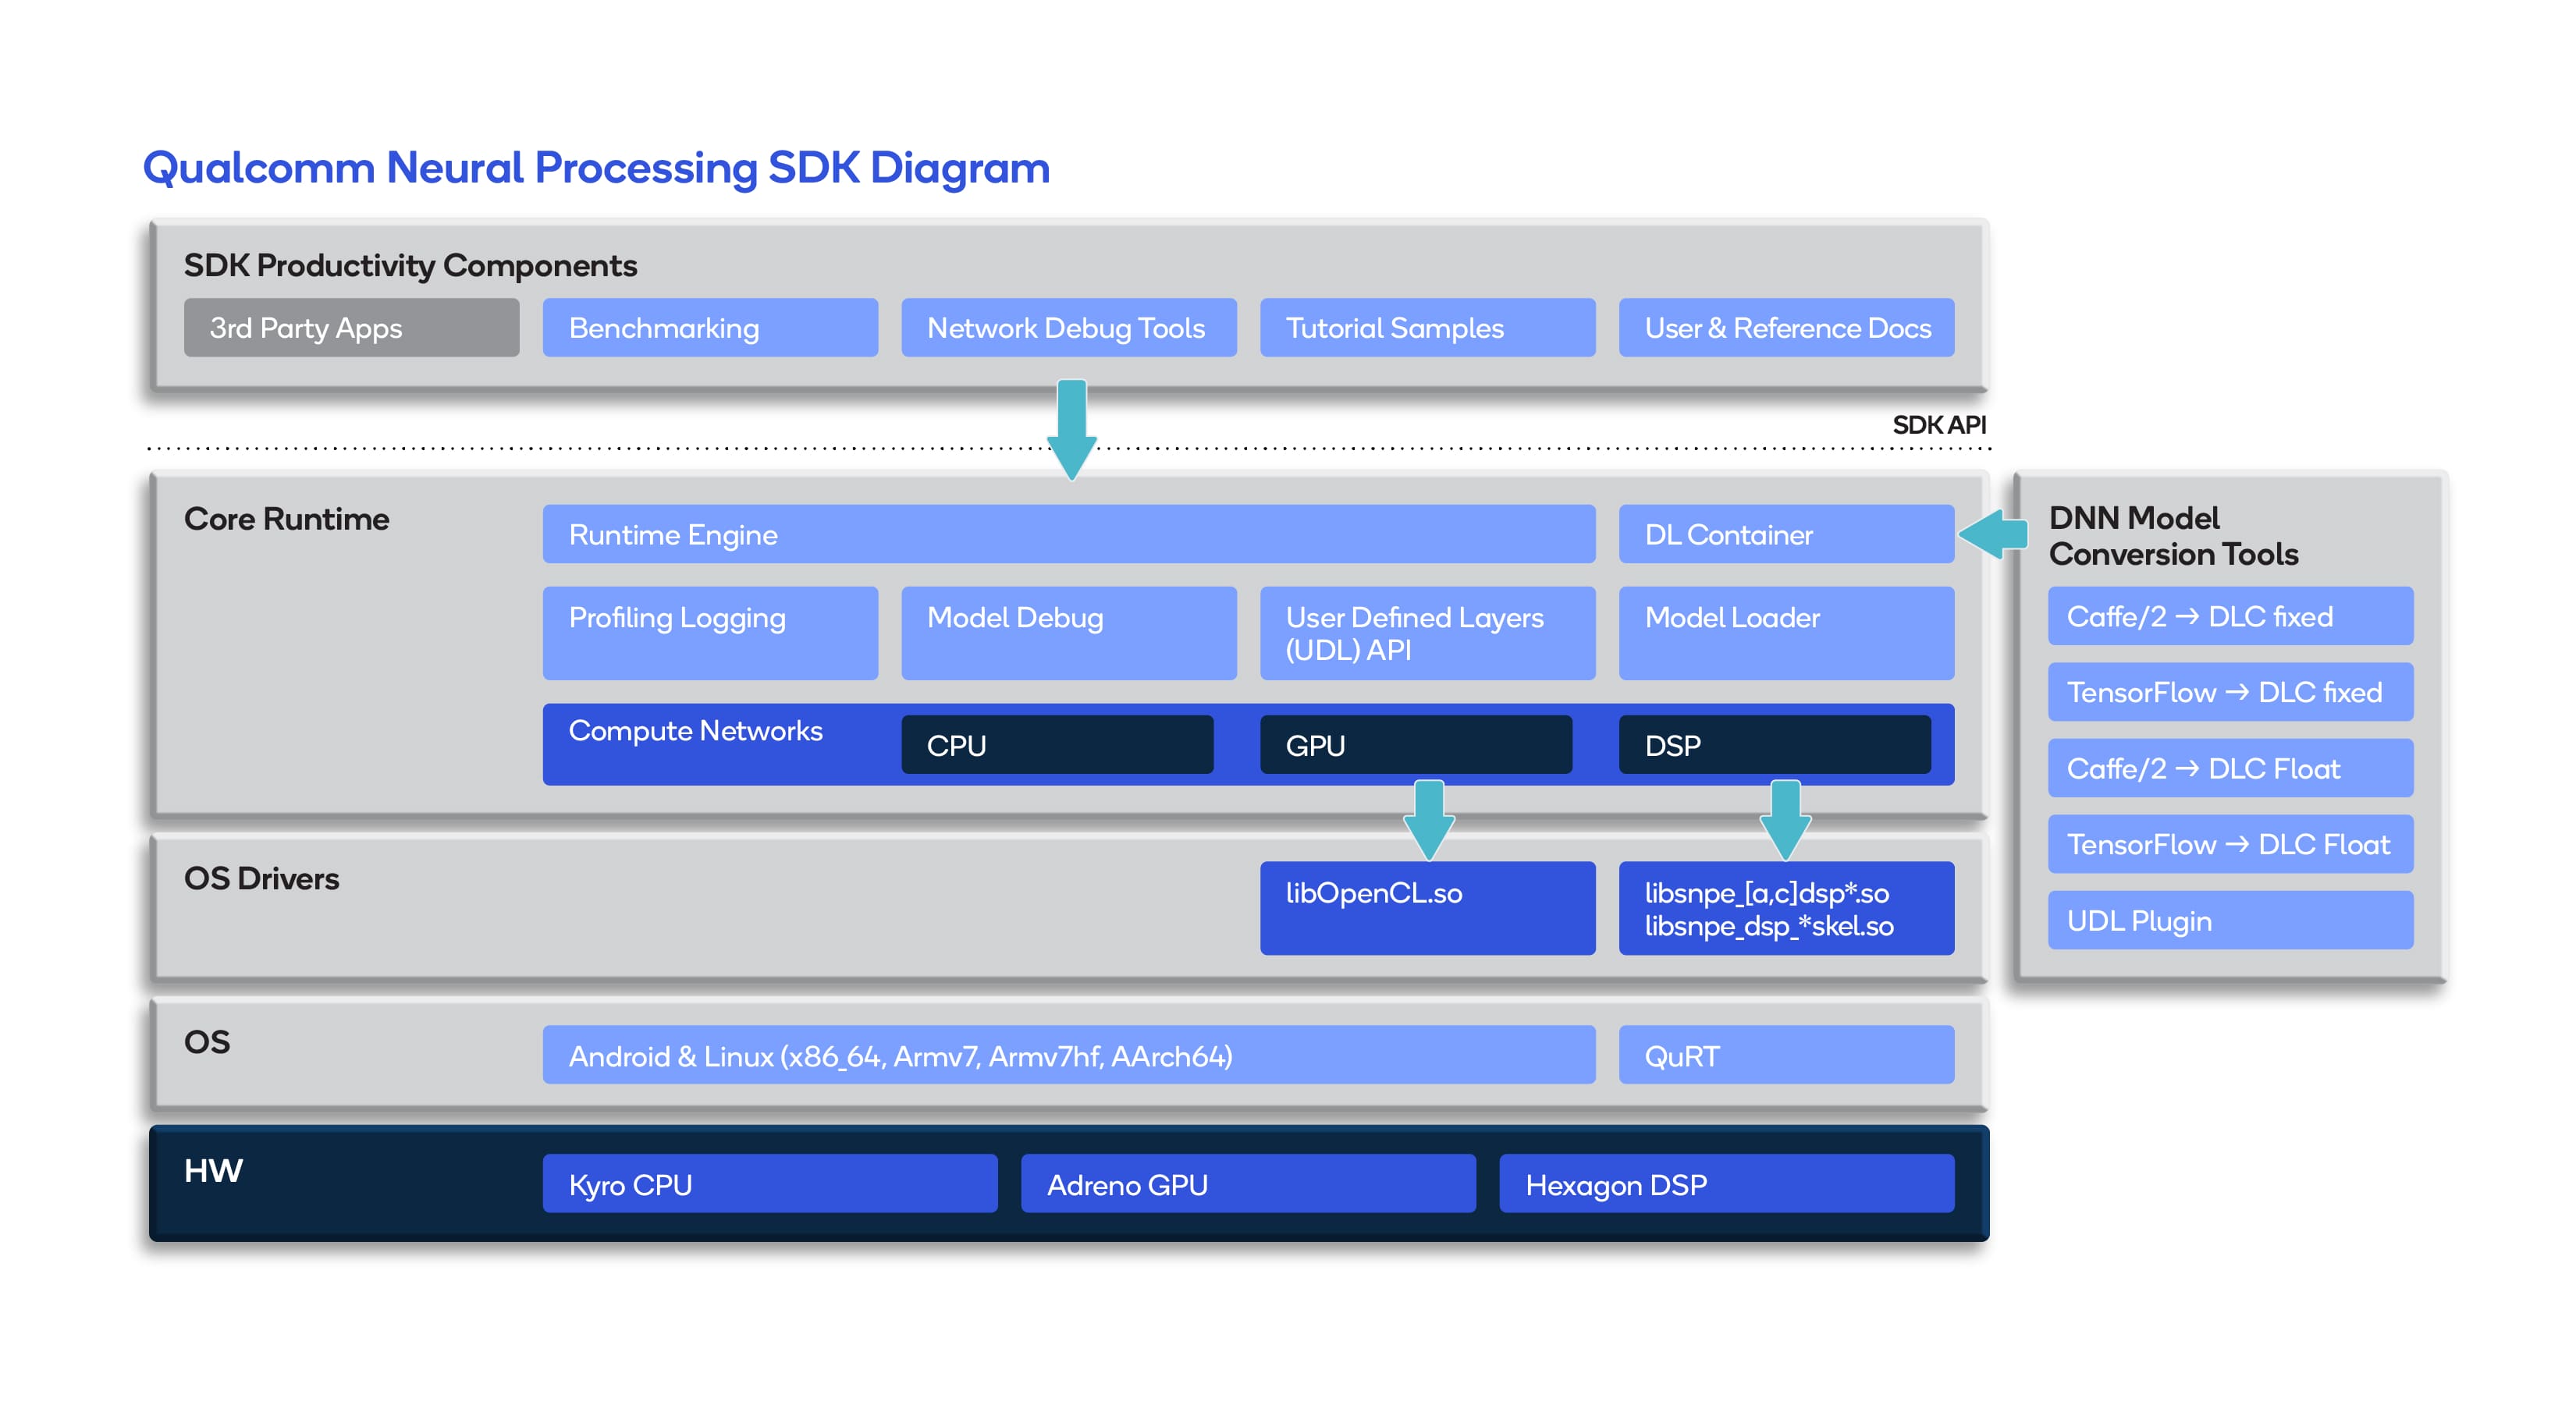This screenshot has width=2576, height=1405.
Task: Click the OS Drivers heading
Action: pyautogui.click(x=261, y=878)
